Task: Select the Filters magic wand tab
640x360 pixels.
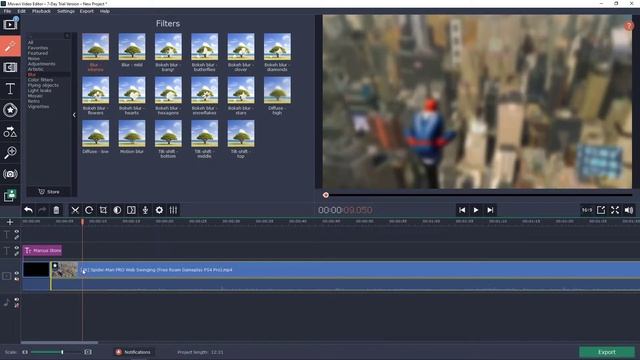Action: [x=10, y=46]
